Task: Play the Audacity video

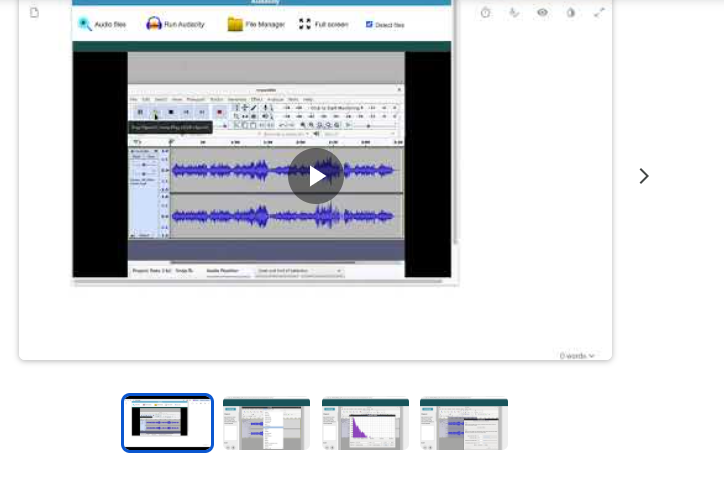Action: [x=316, y=176]
